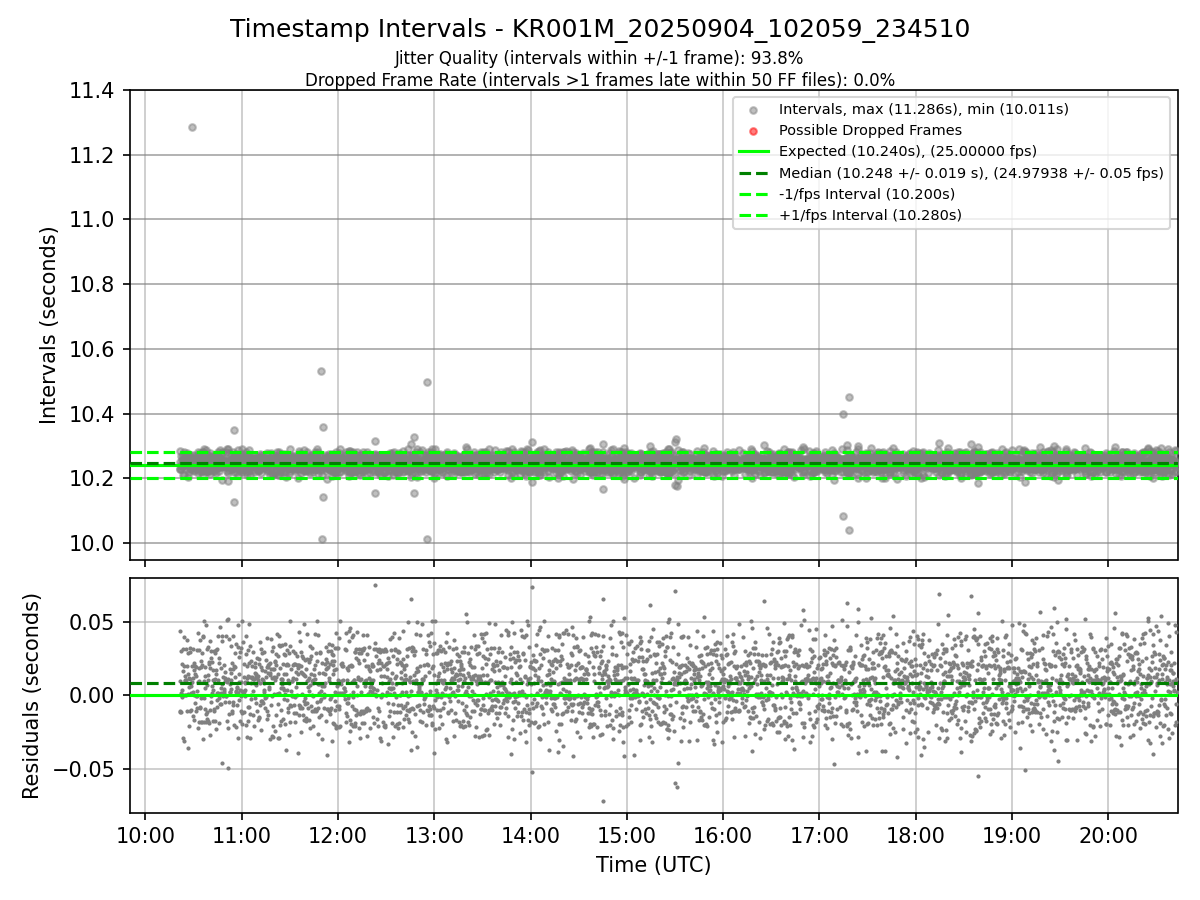Click the 17:00 x-axis tick label
Viewport: 1200px width, 900px height.
819,836
